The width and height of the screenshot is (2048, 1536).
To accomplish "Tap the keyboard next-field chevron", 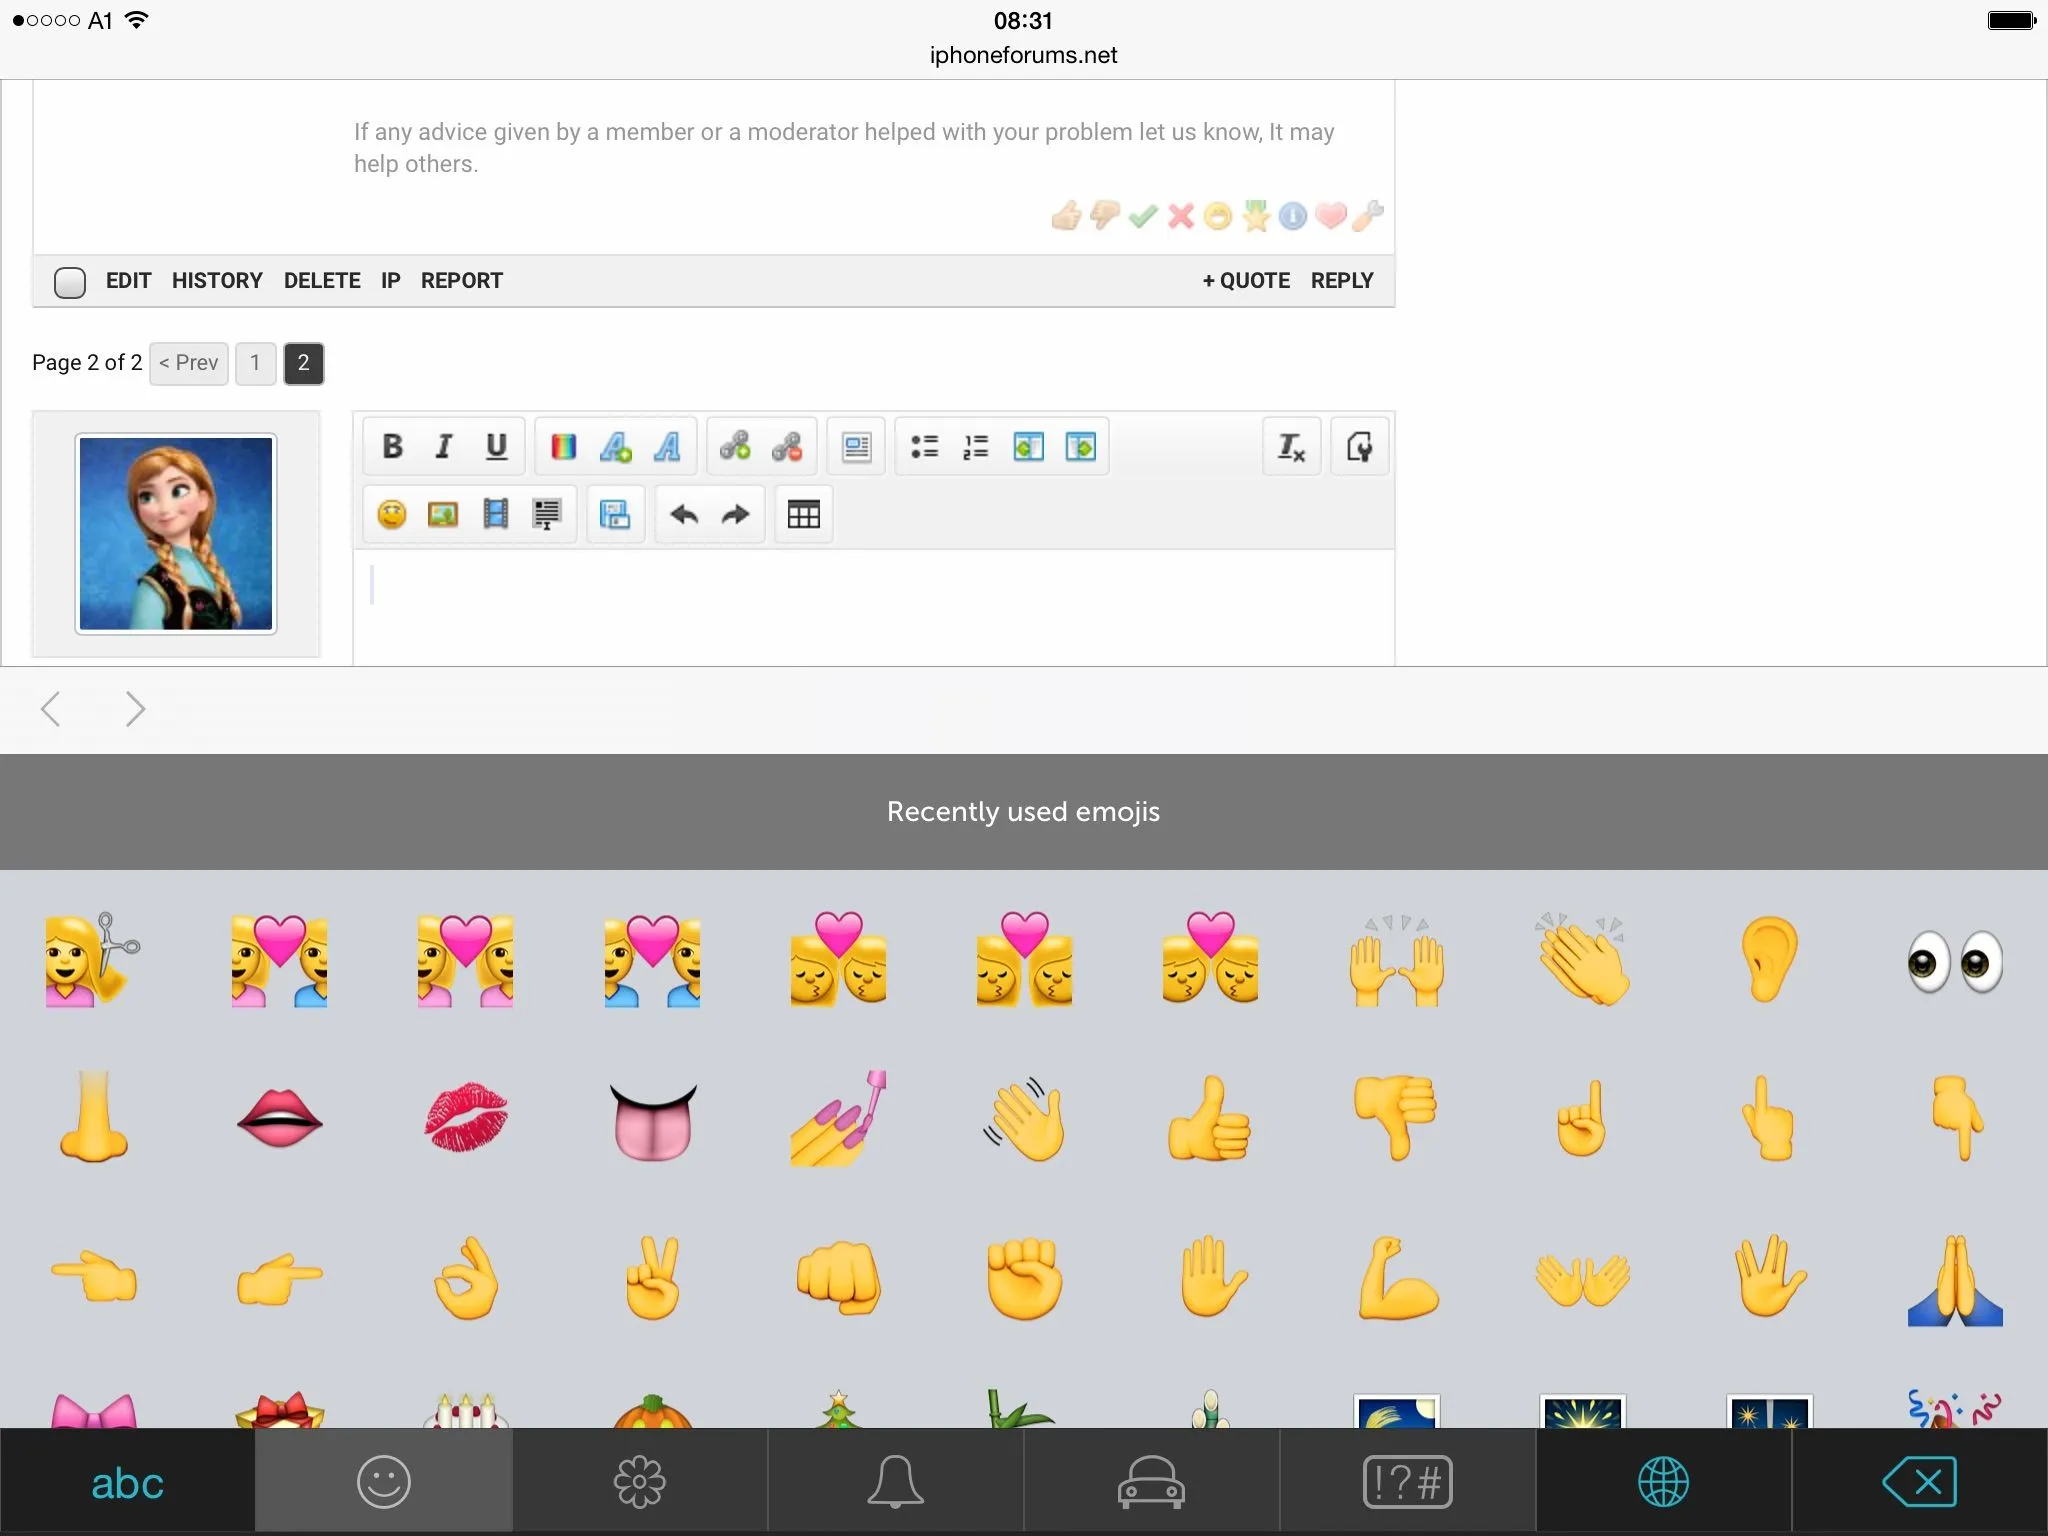I will point(136,709).
